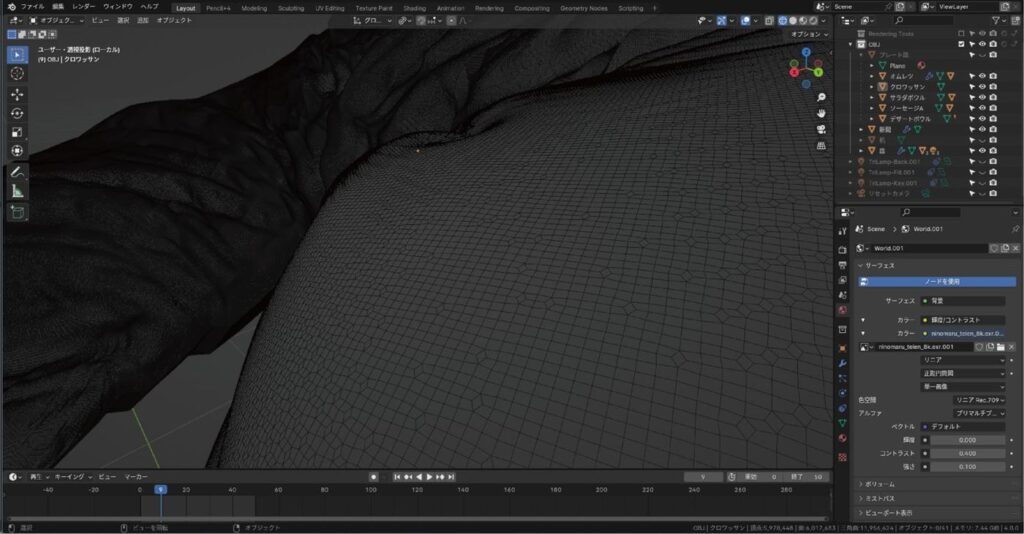Select the Scale tool
Screen dimensions: 1024x534
click(17, 133)
